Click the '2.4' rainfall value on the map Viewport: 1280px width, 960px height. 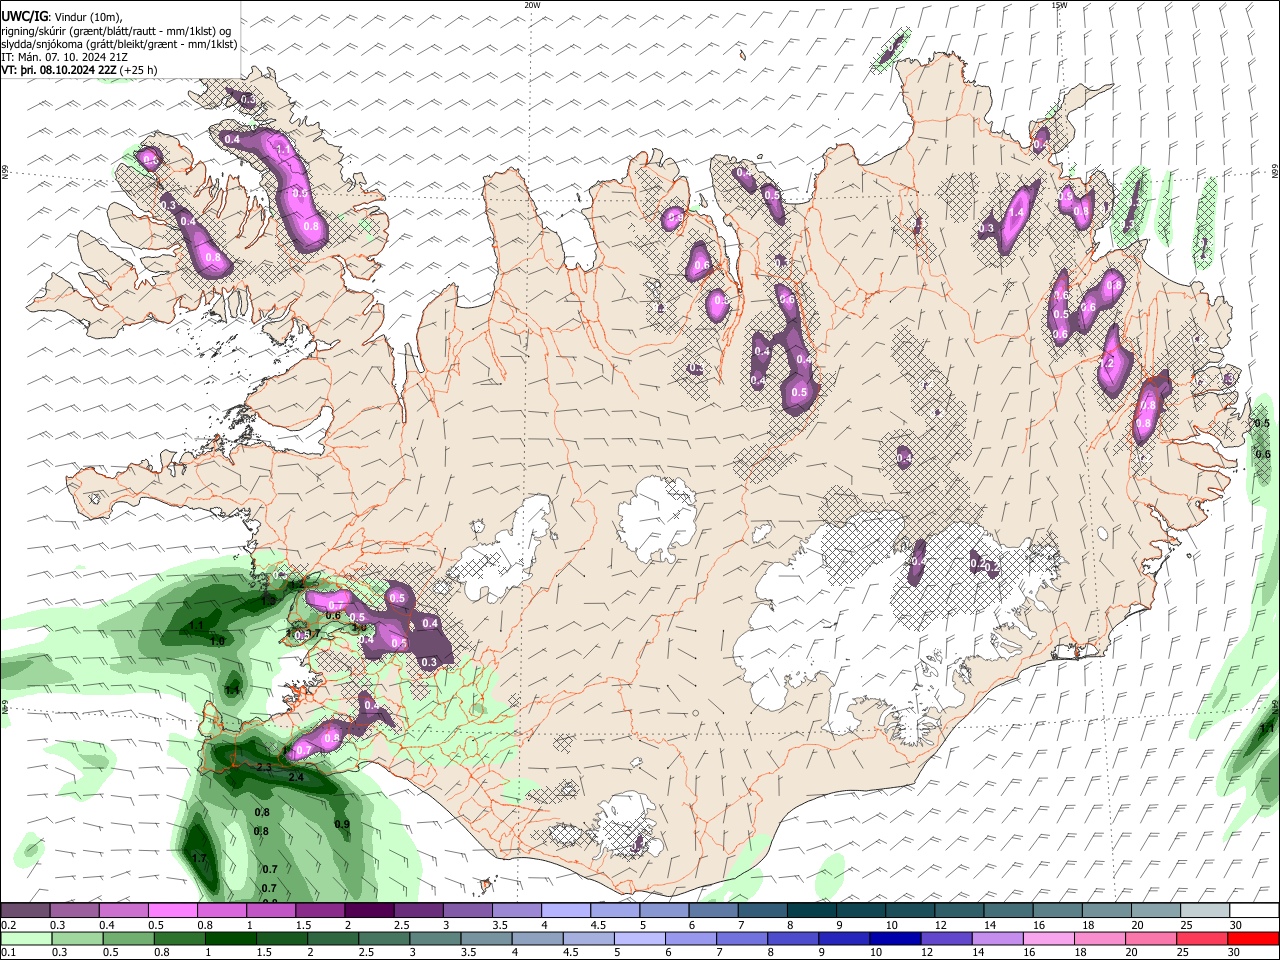[x=296, y=777]
